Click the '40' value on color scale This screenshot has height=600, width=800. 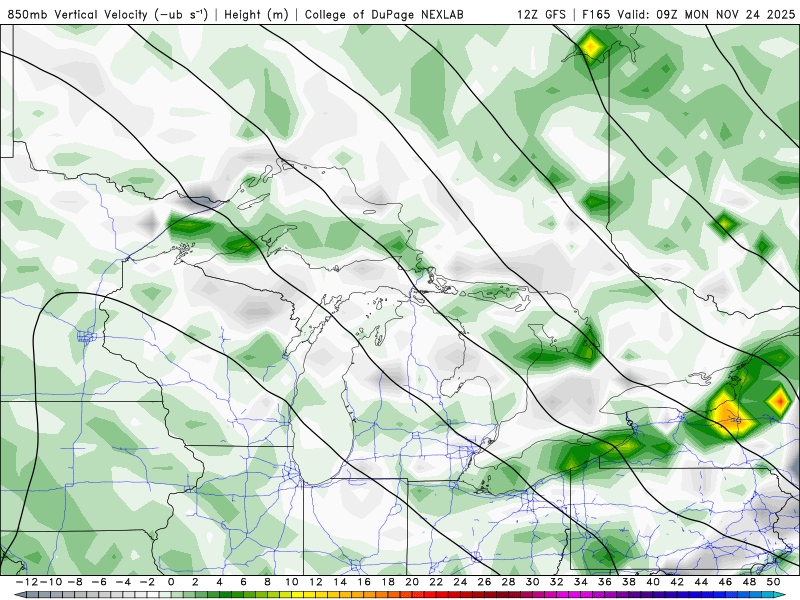tap(653, 582)
